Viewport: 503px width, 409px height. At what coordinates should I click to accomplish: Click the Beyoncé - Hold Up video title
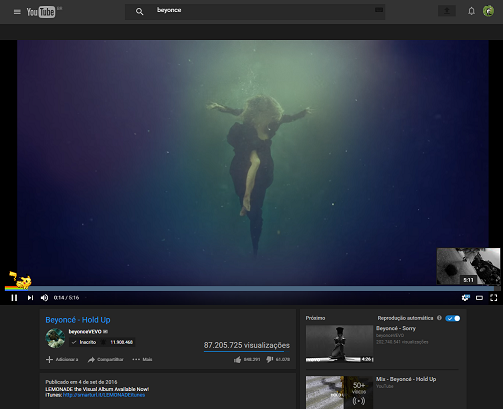pos(78,320)
